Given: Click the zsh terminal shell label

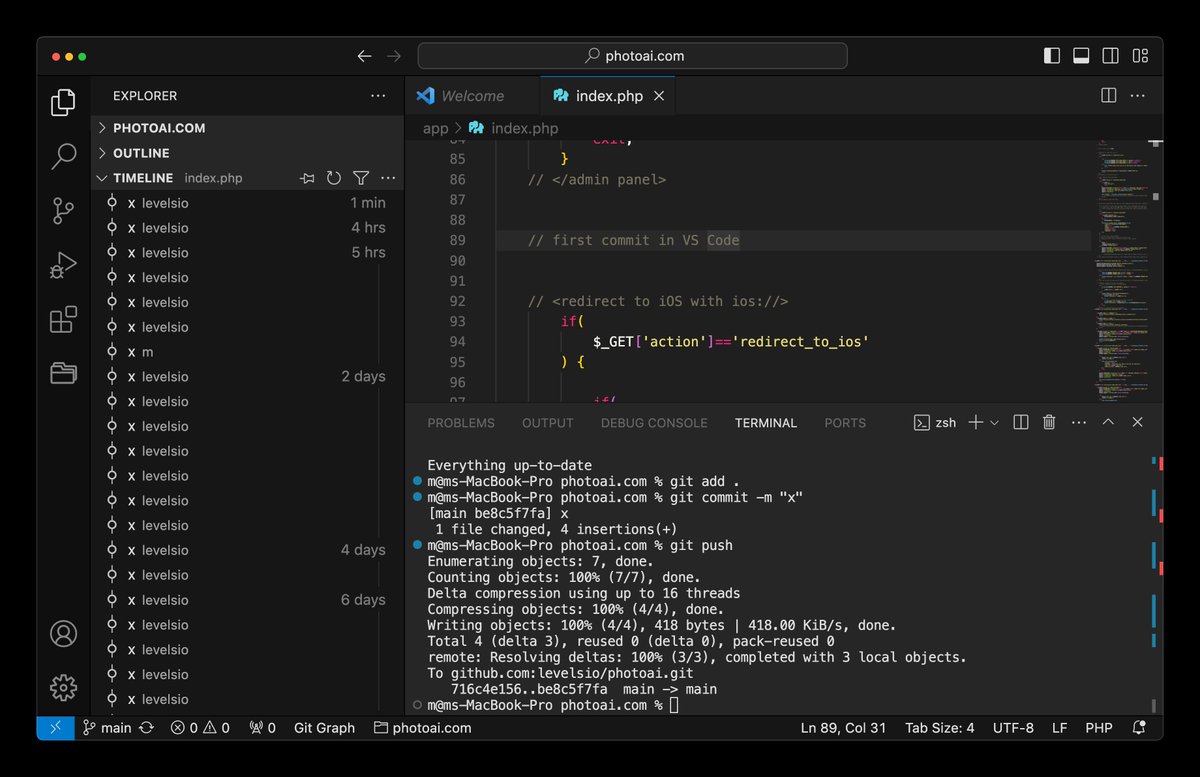Looking at the screenshot, I should coord(935,423).
